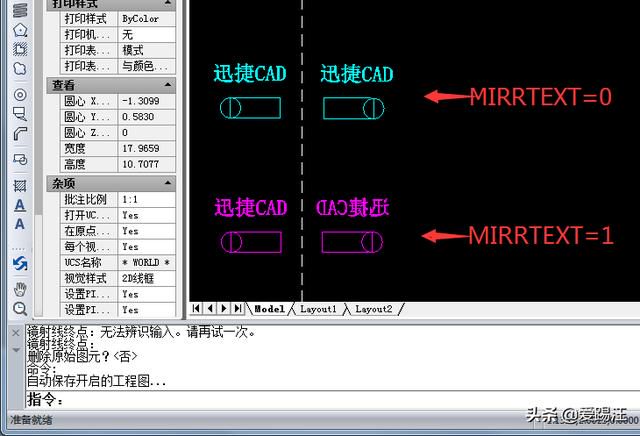Select the dotted boundary region tool
This screenshot has width=640, height=436.
point(20,49)
